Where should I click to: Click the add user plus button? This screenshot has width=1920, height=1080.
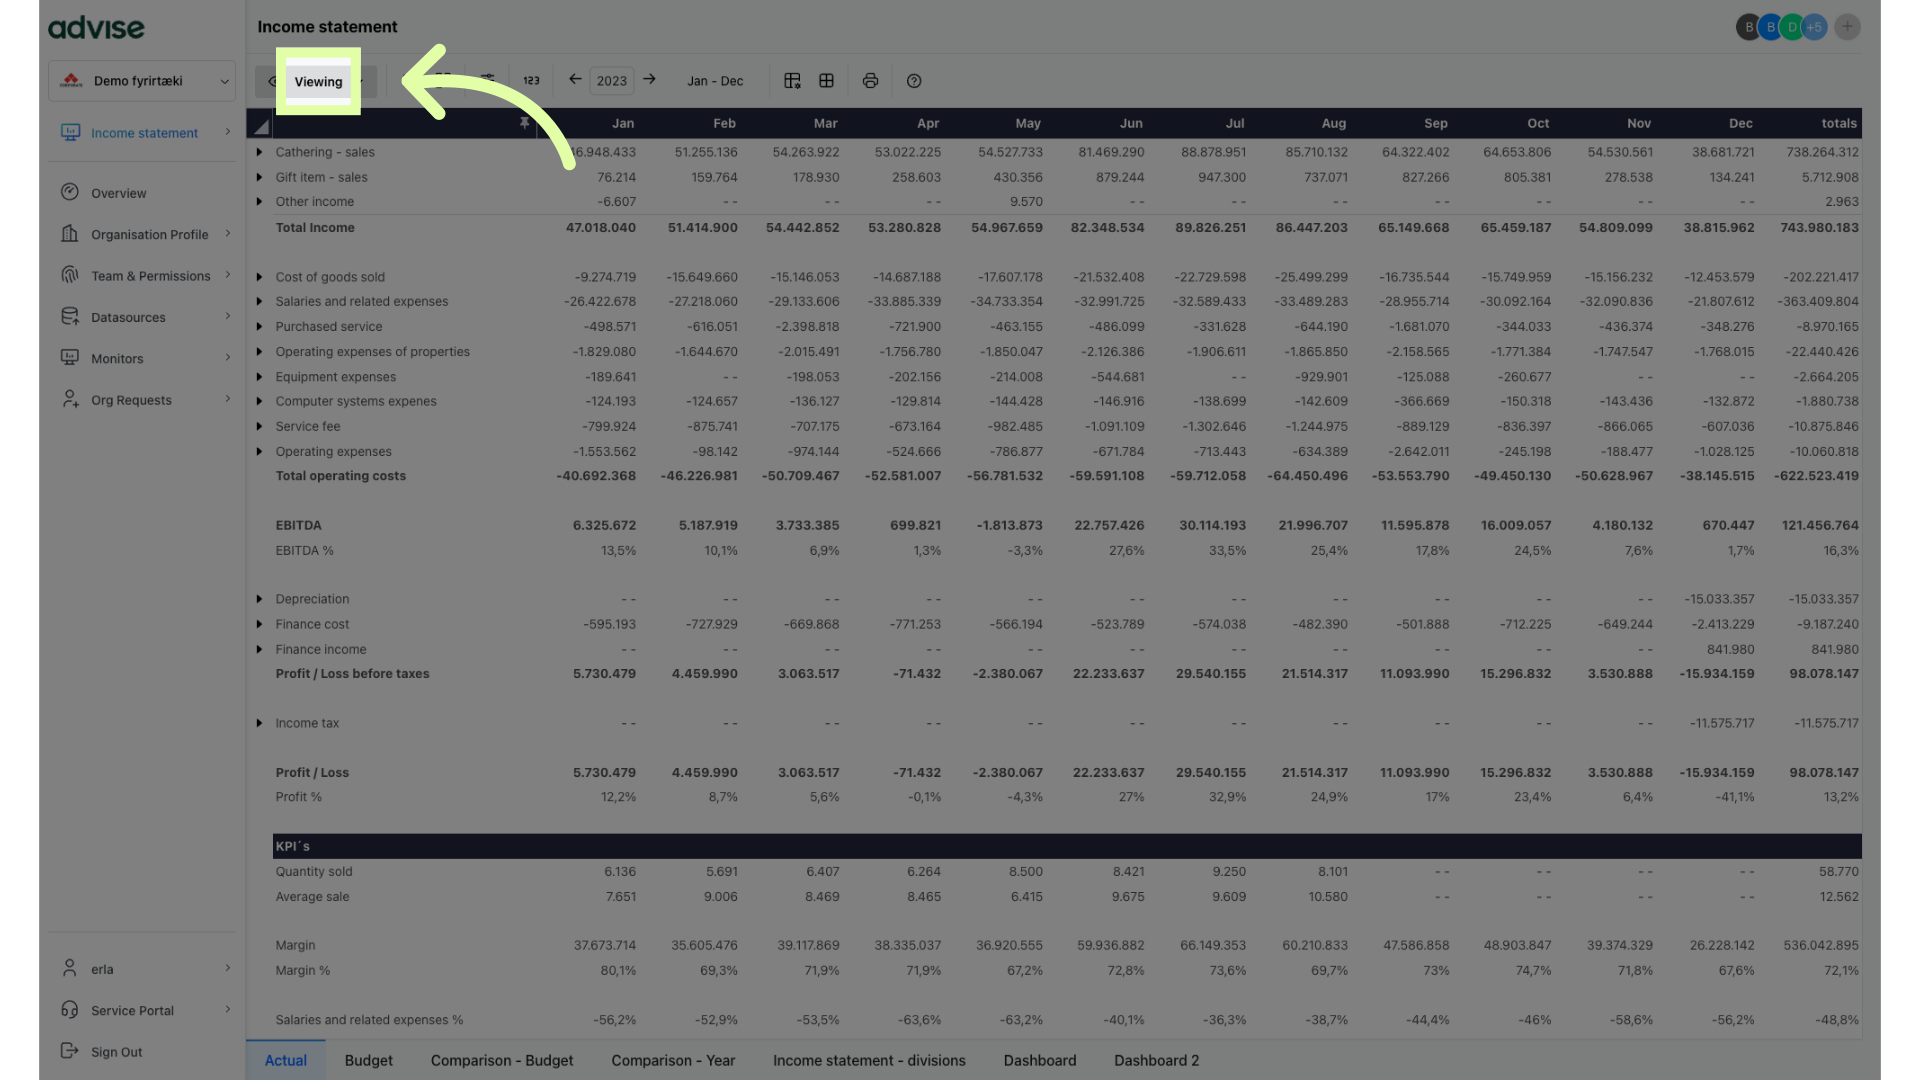[1847, 27]
